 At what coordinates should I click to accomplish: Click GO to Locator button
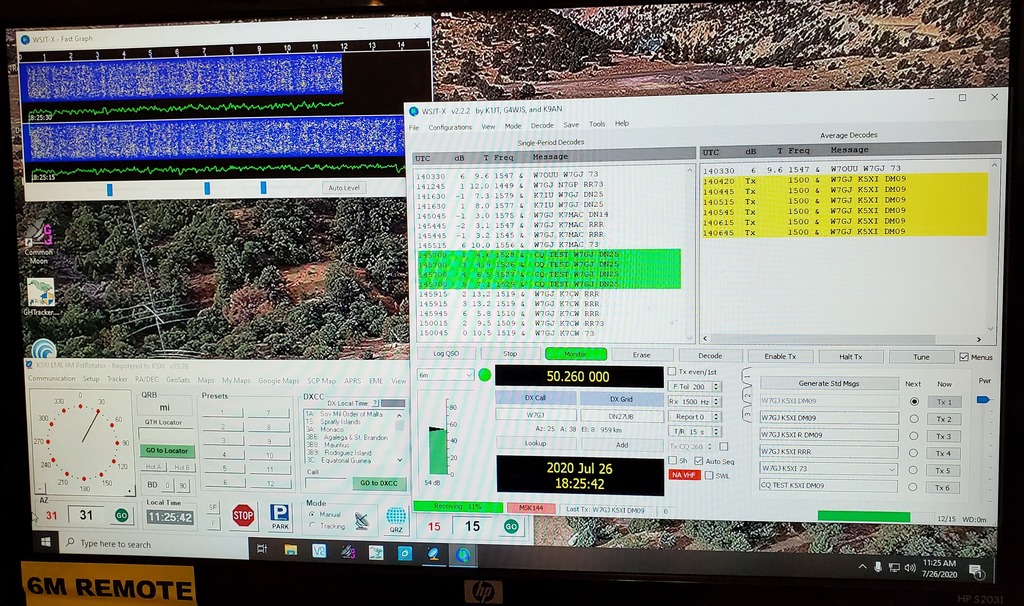167,451
